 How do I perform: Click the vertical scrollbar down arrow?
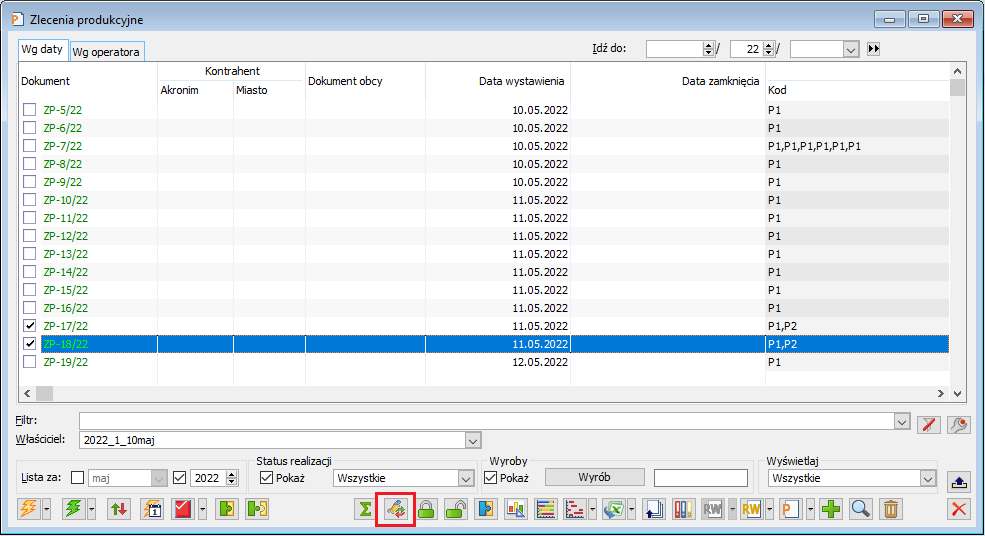[x=957, y=393]
